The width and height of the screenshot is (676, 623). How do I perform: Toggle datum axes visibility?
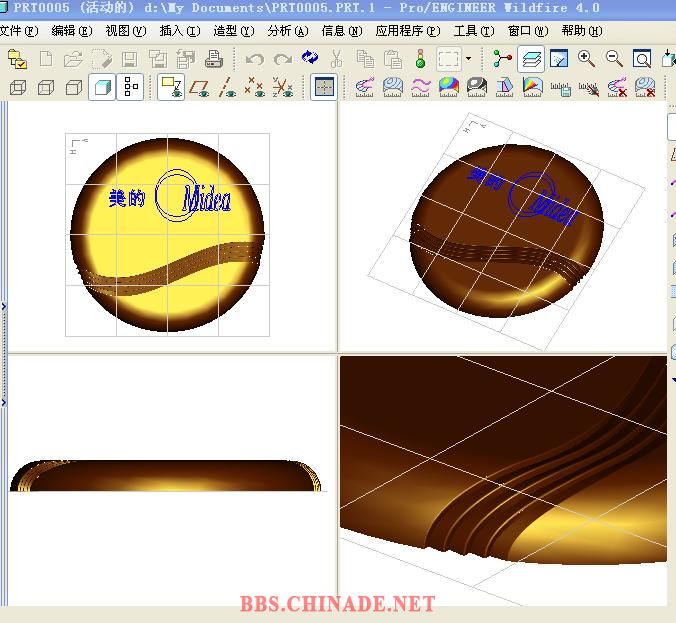(x=227, y=88)
